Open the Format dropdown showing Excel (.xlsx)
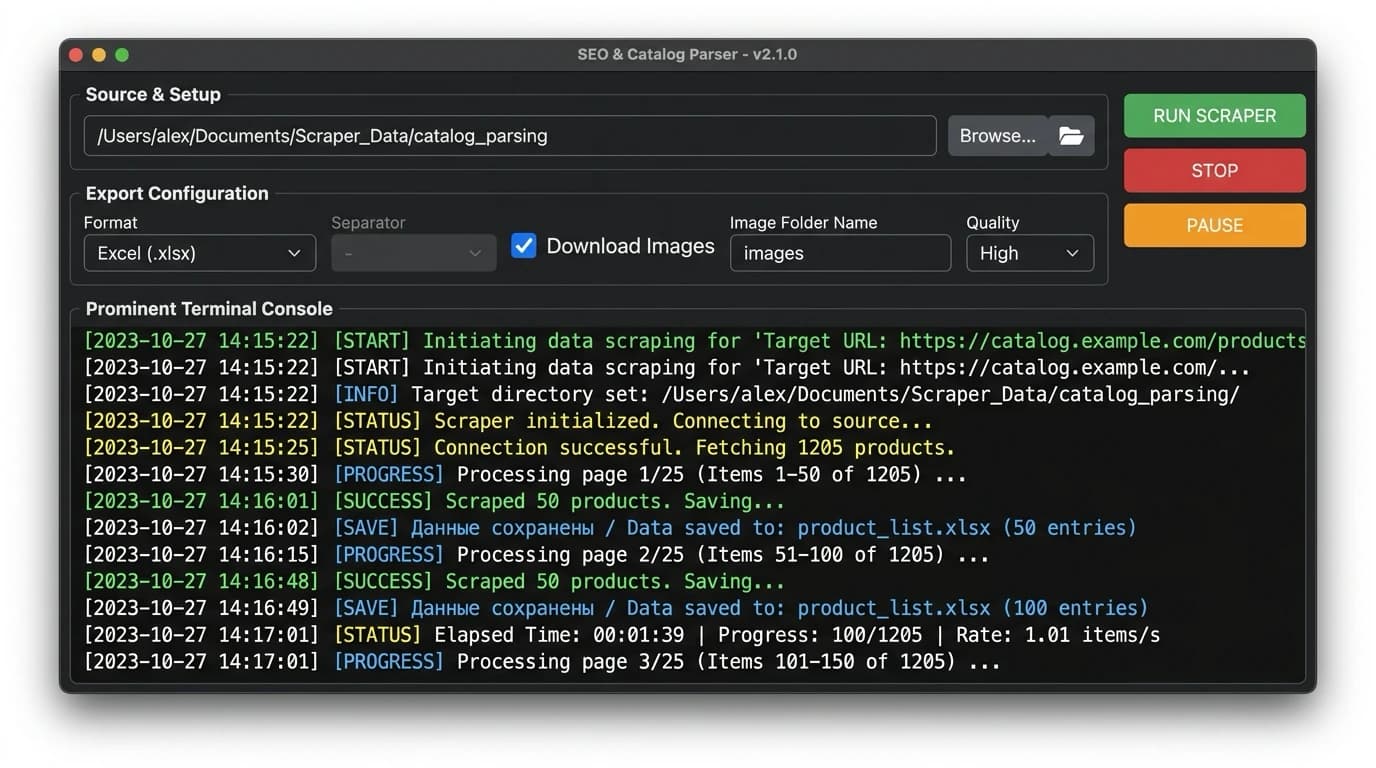Viewport: 1376px width, 768px height. 200,253
